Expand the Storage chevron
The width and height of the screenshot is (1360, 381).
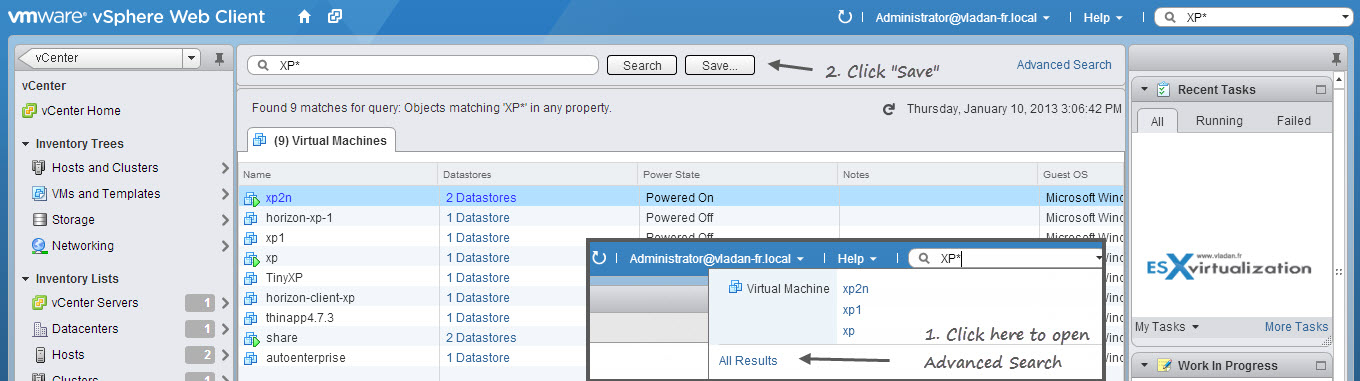click(x=225, y=220)
